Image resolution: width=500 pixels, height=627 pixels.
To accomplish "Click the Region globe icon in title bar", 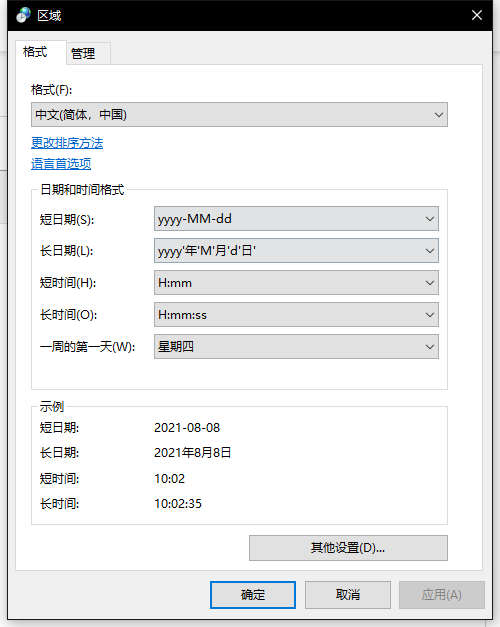I will [x=23, y=15].
